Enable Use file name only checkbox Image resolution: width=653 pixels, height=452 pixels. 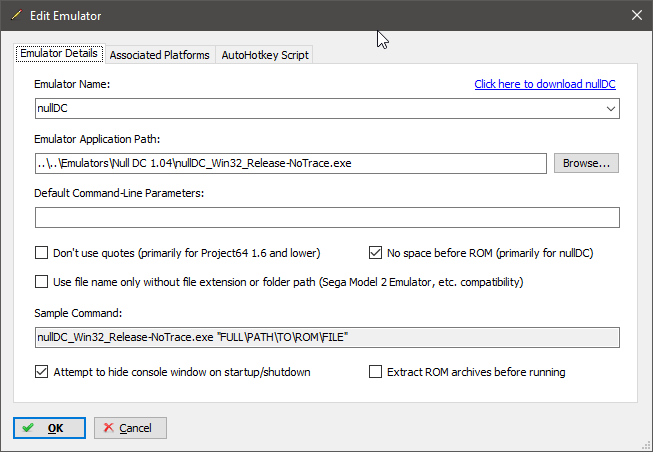[41, 282]
